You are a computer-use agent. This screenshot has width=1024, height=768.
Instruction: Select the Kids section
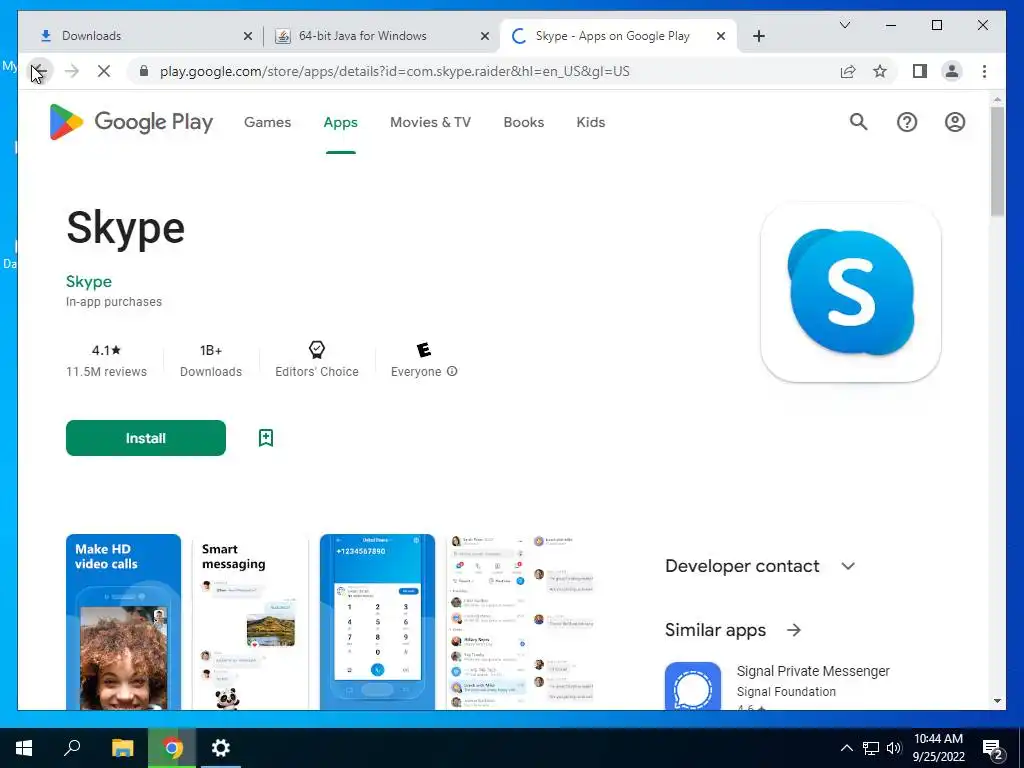590,122
